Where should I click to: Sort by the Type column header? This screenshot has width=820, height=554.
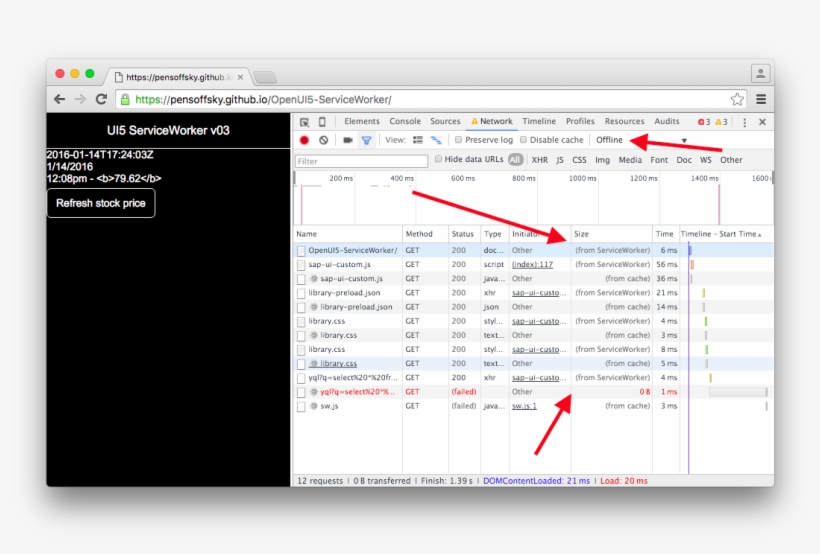click(x=494, y=234)
